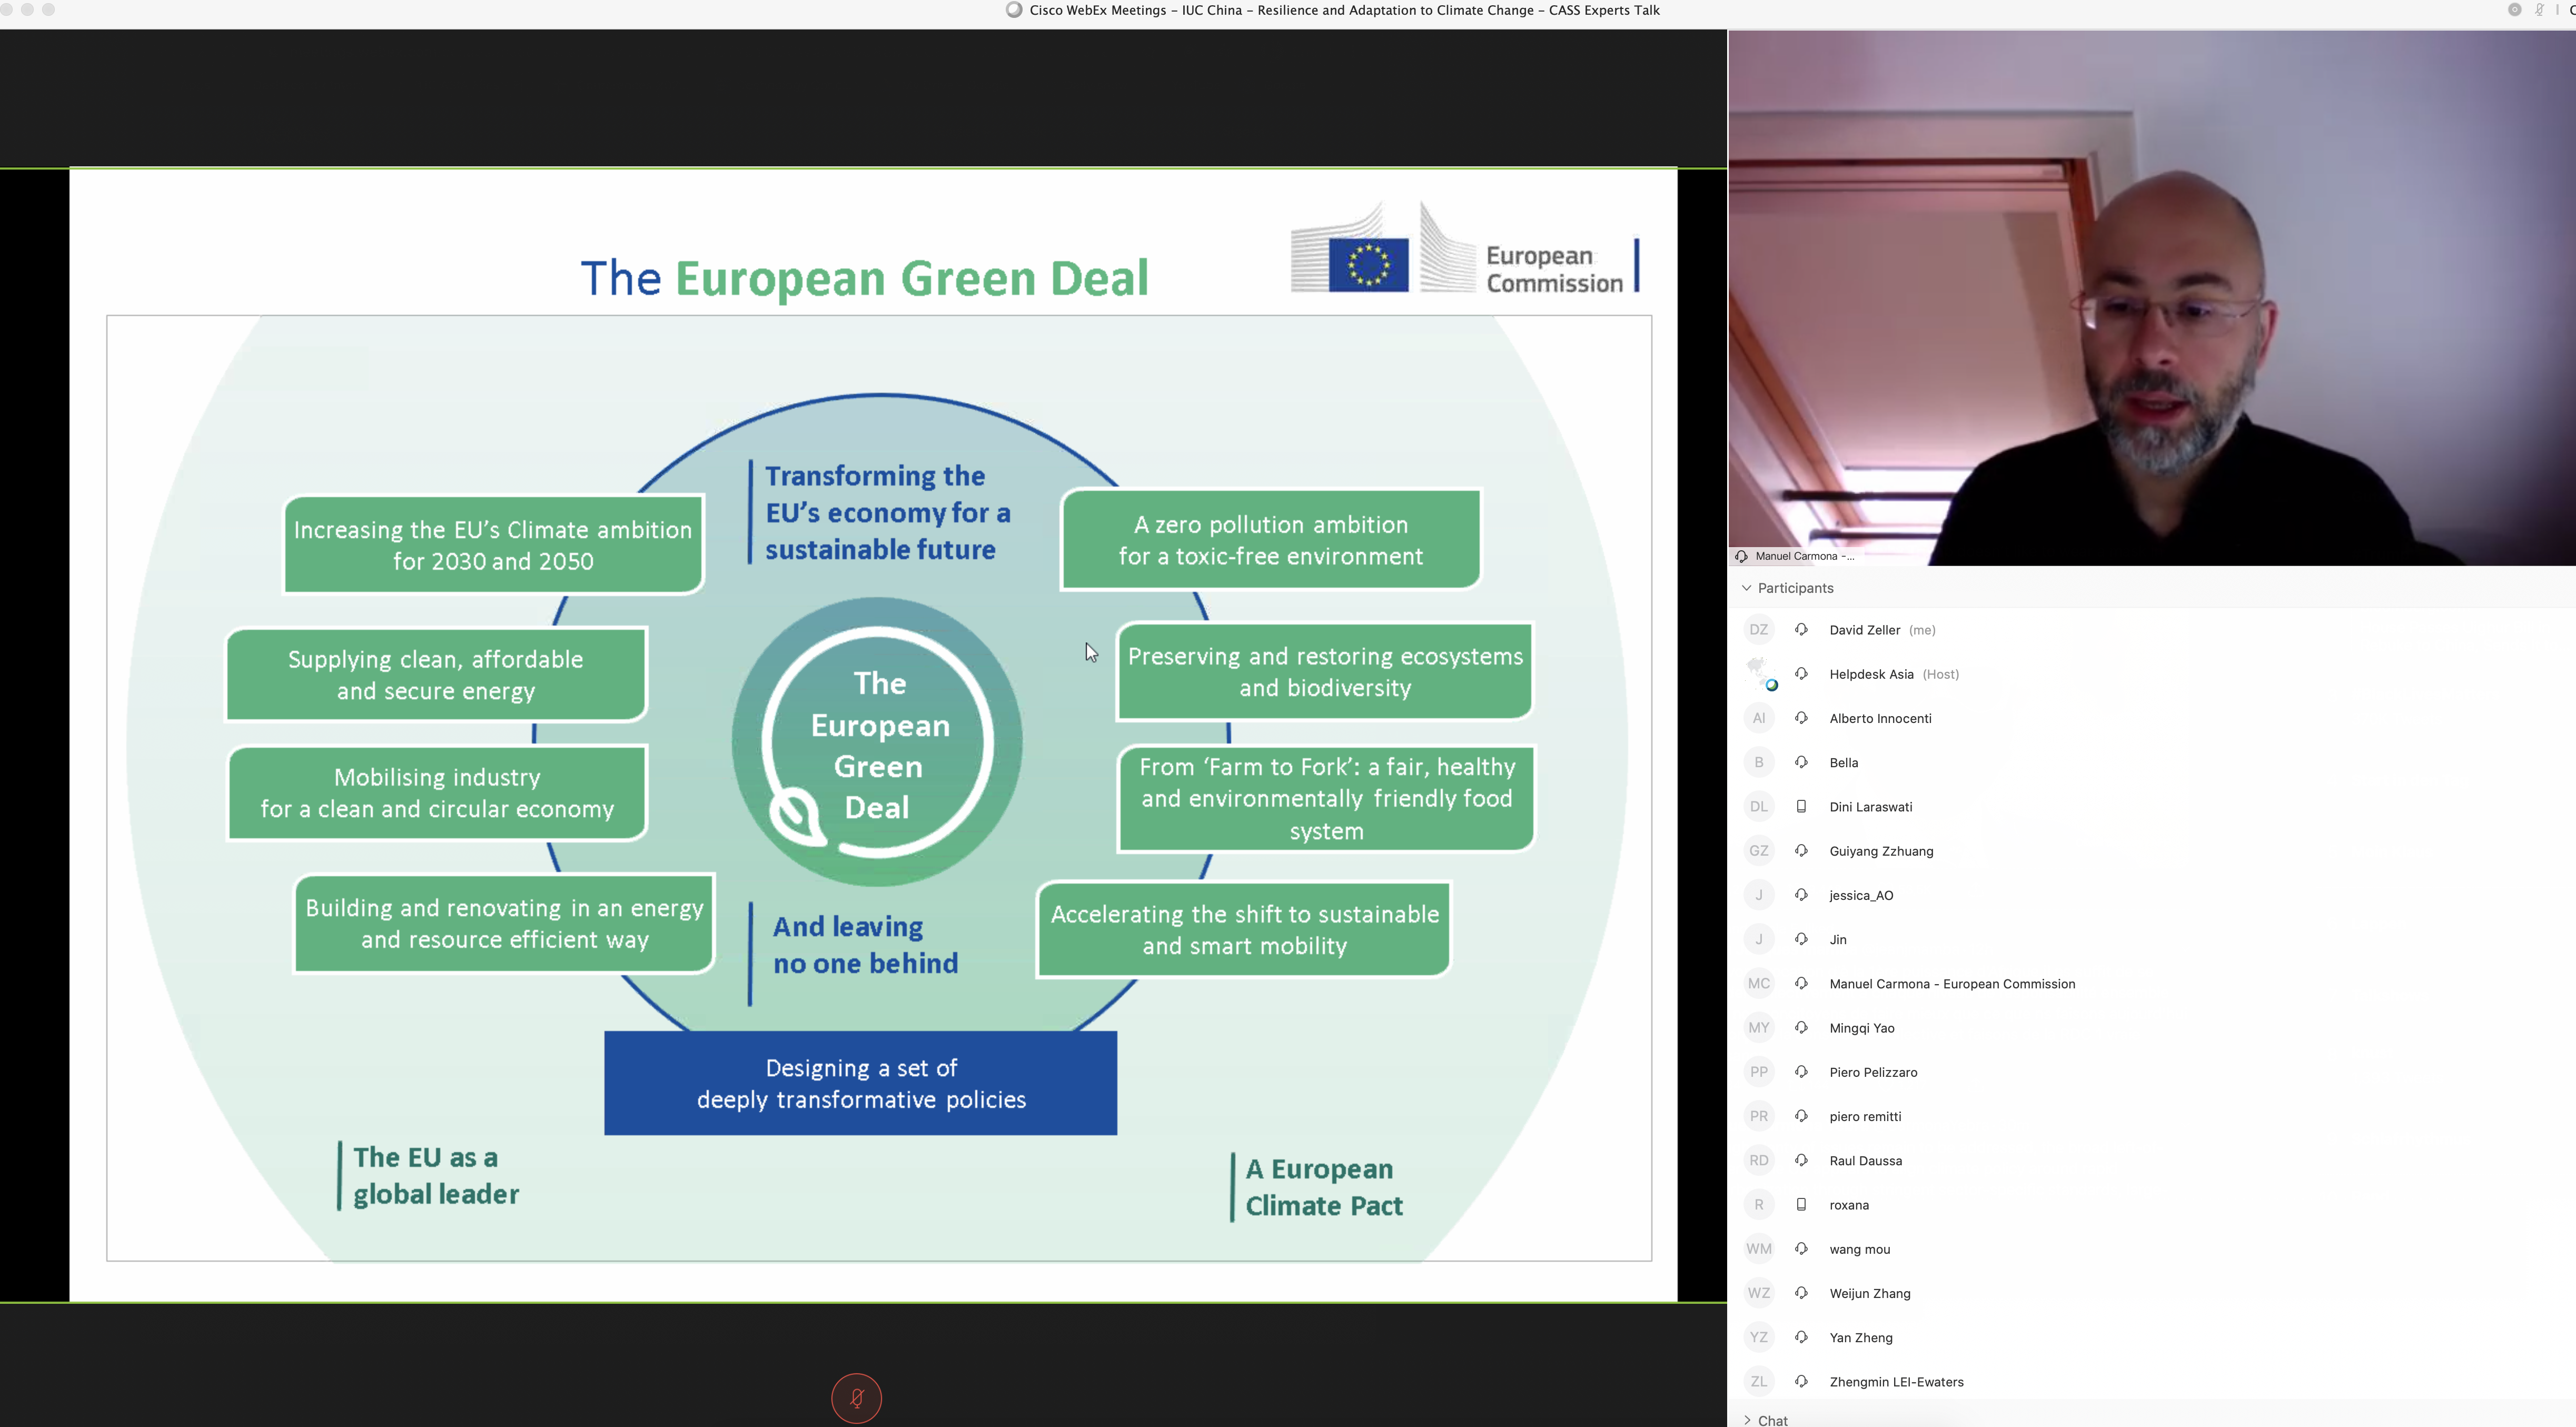
Task: Click the Chat panel header label
Action: [x=1772, y=1420]
